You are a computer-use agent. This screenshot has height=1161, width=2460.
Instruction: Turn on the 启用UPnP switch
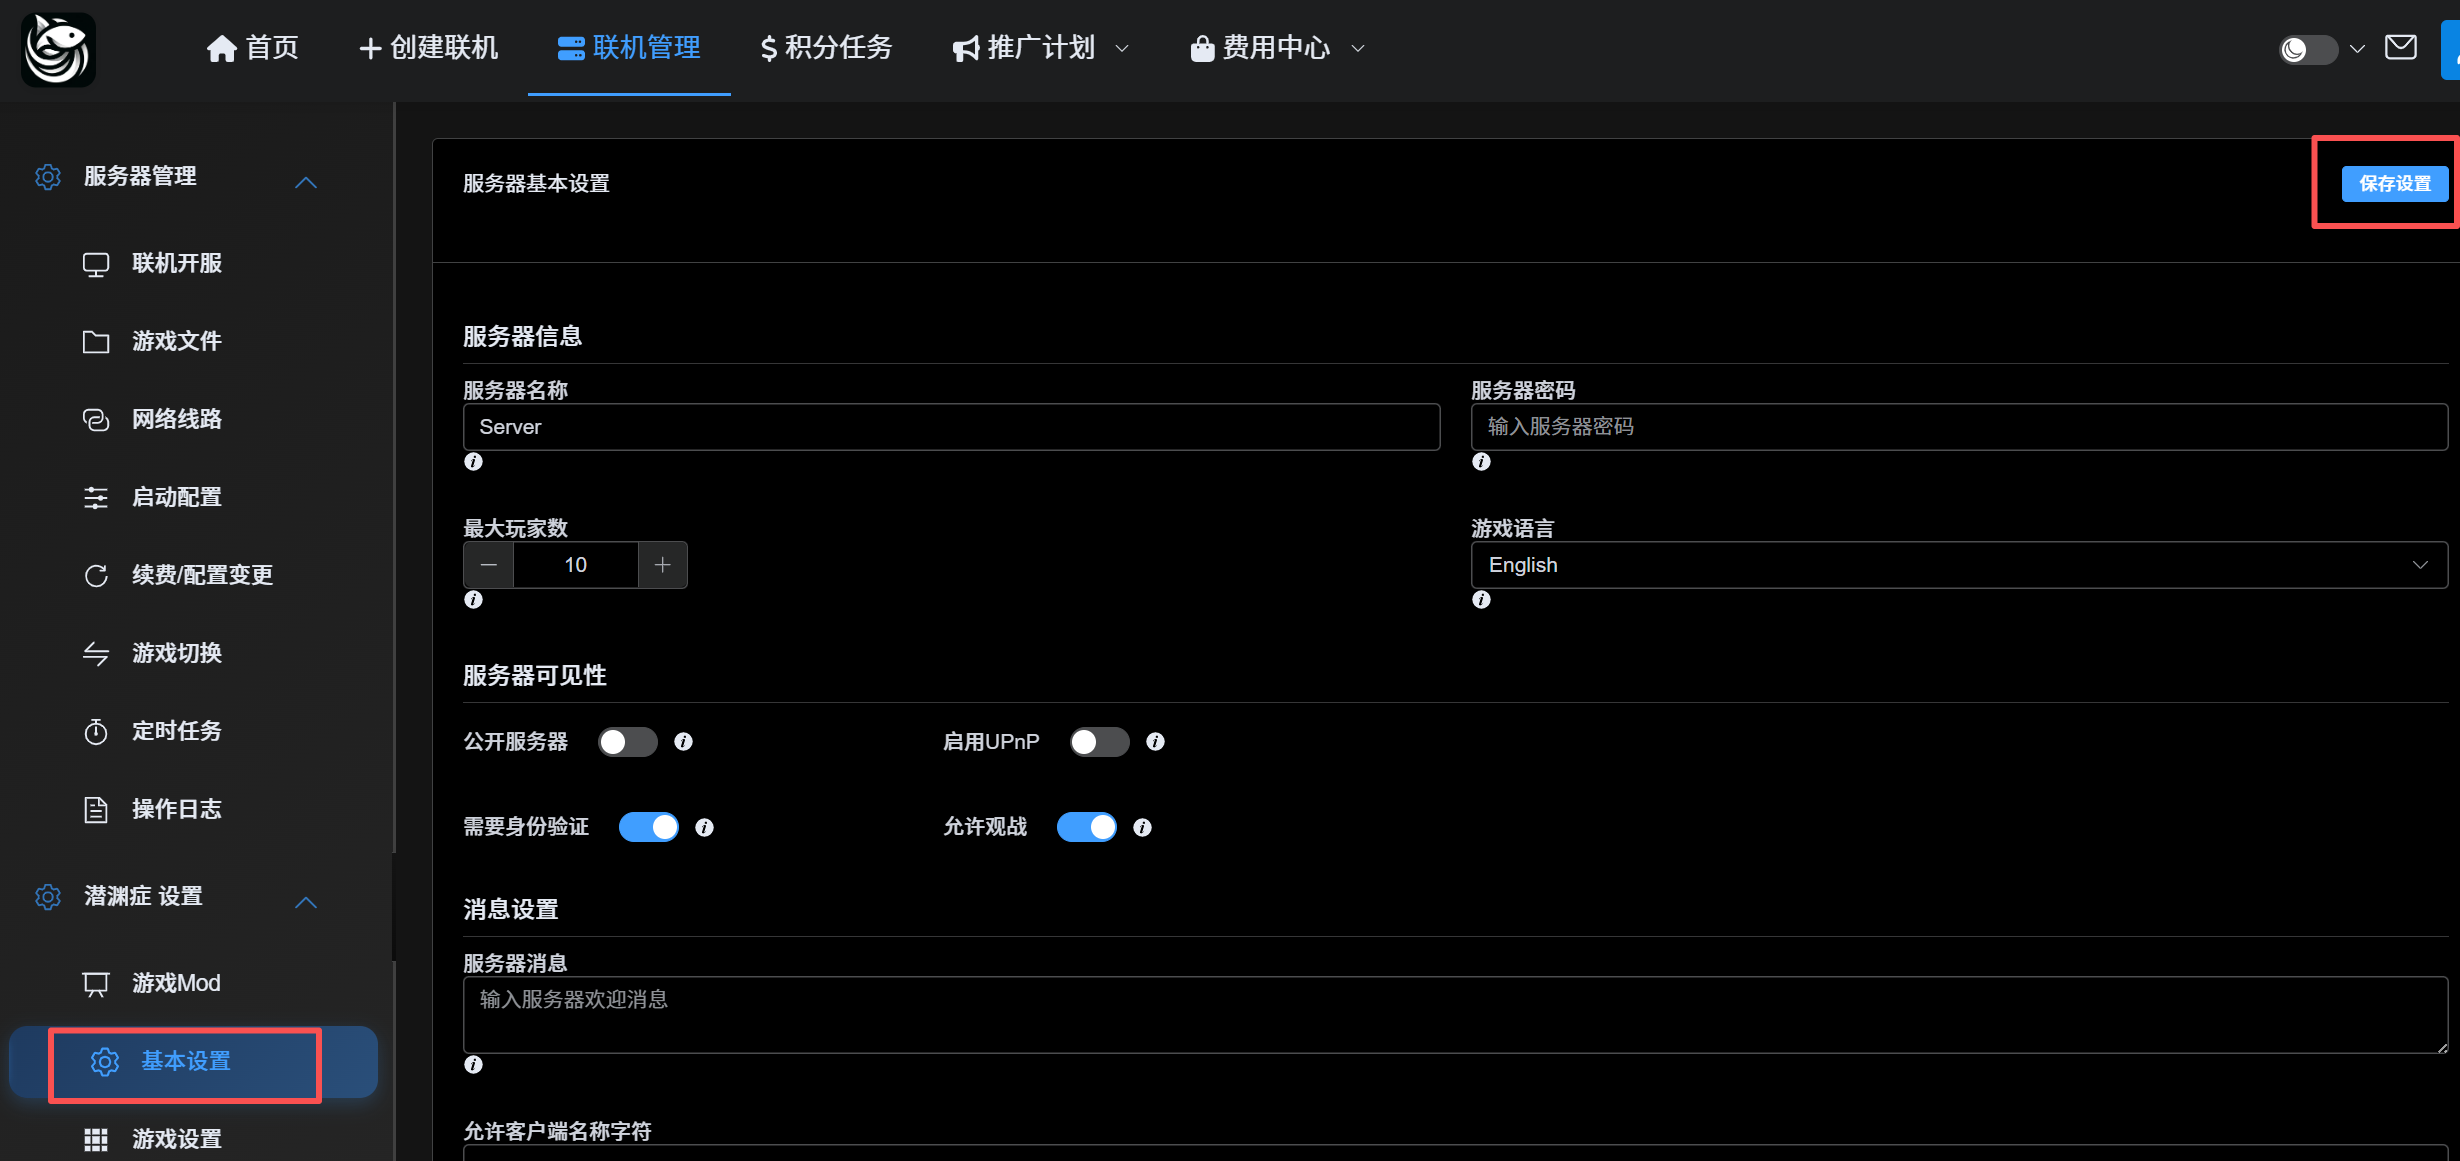pos(1099,741)
